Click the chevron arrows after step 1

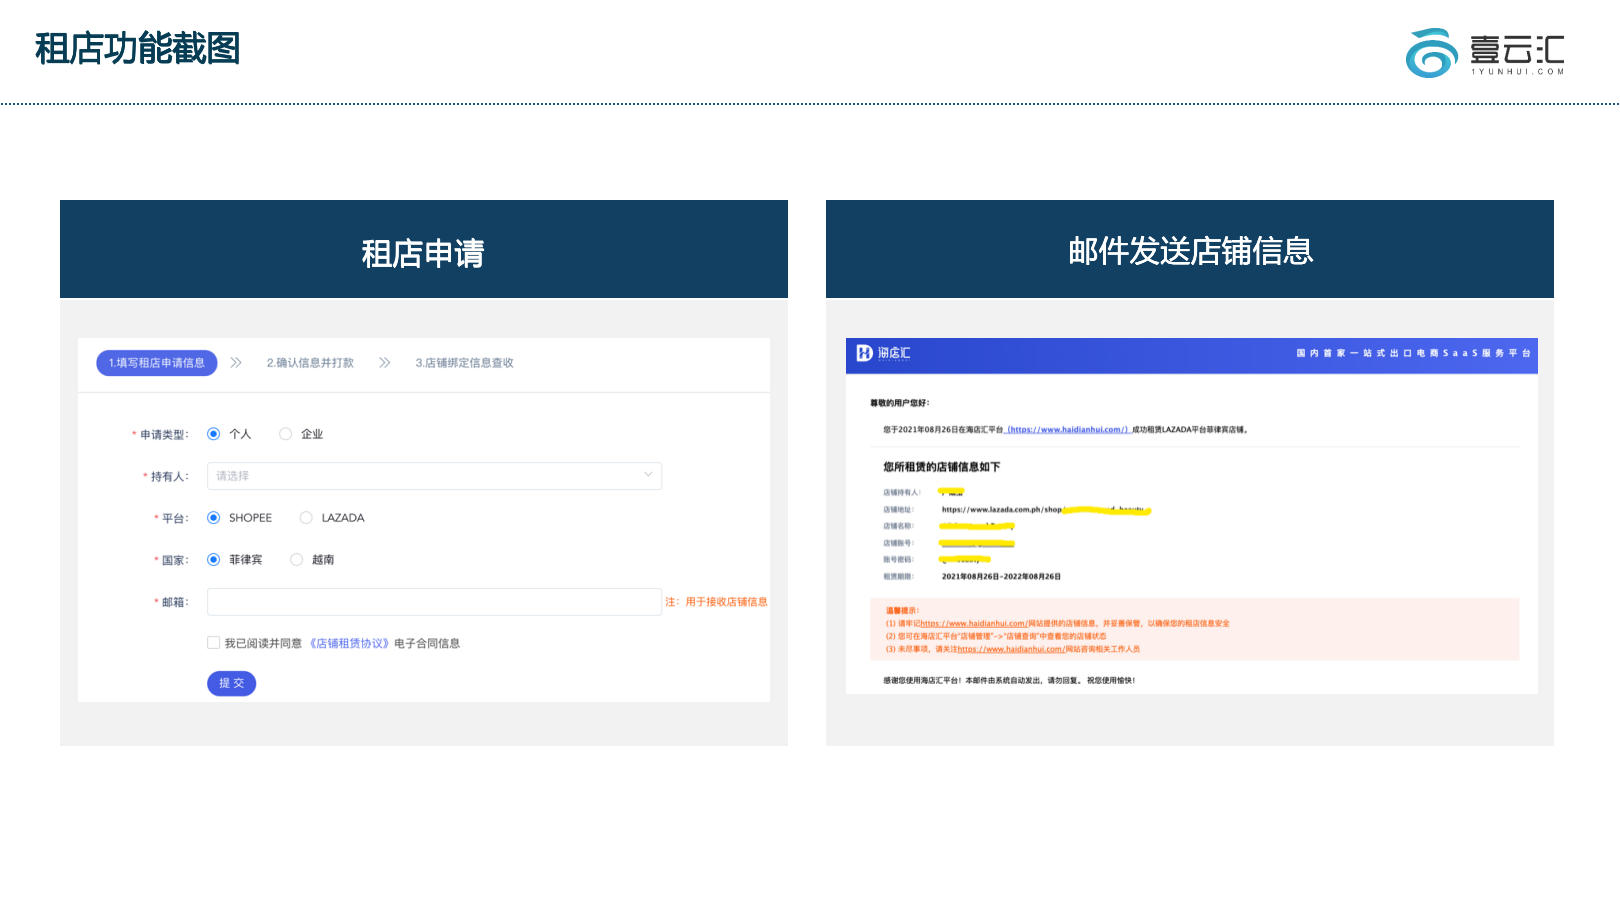[x=236, y=363]
